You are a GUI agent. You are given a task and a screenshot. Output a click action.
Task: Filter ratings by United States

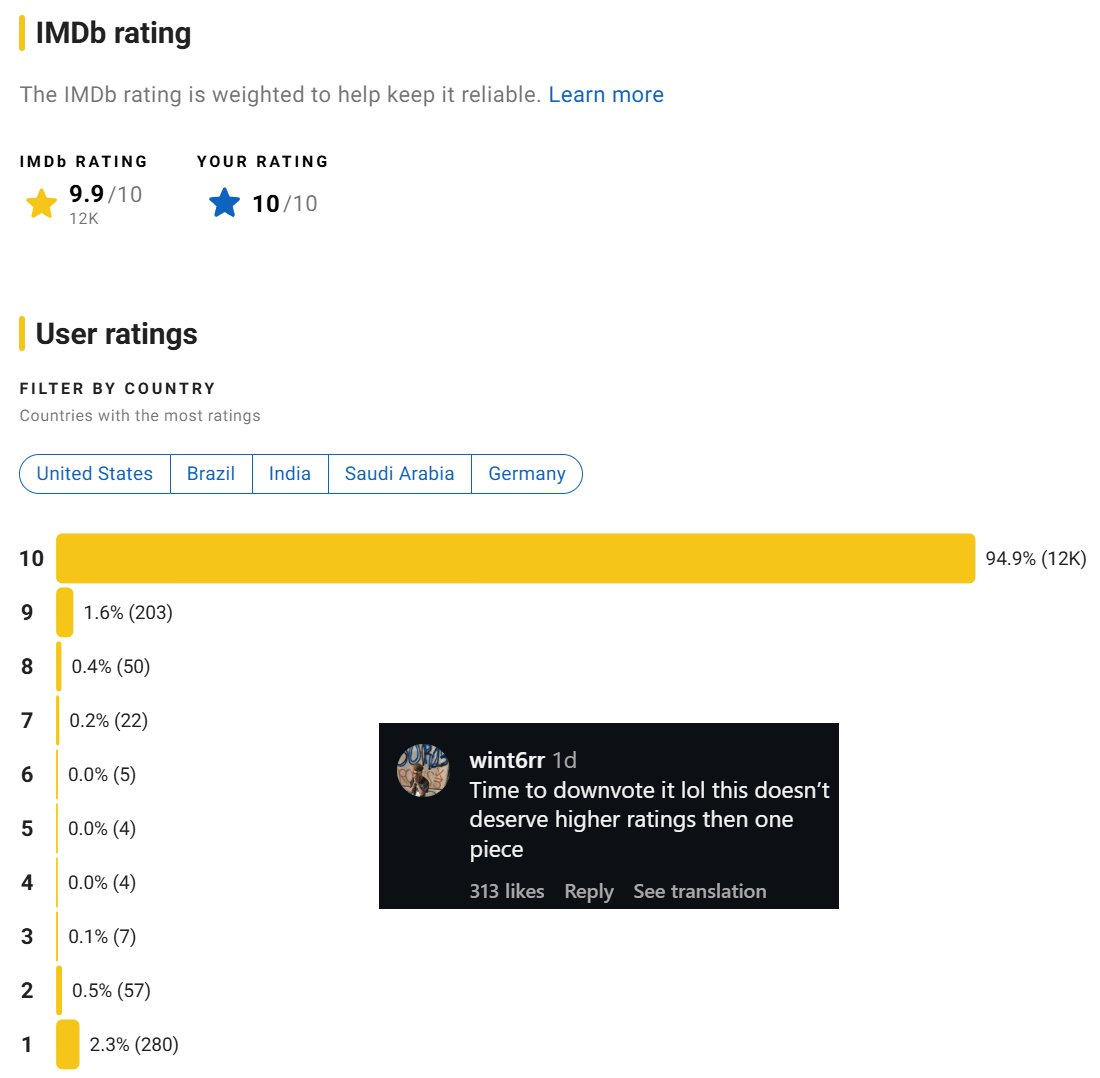coord(95,474)
